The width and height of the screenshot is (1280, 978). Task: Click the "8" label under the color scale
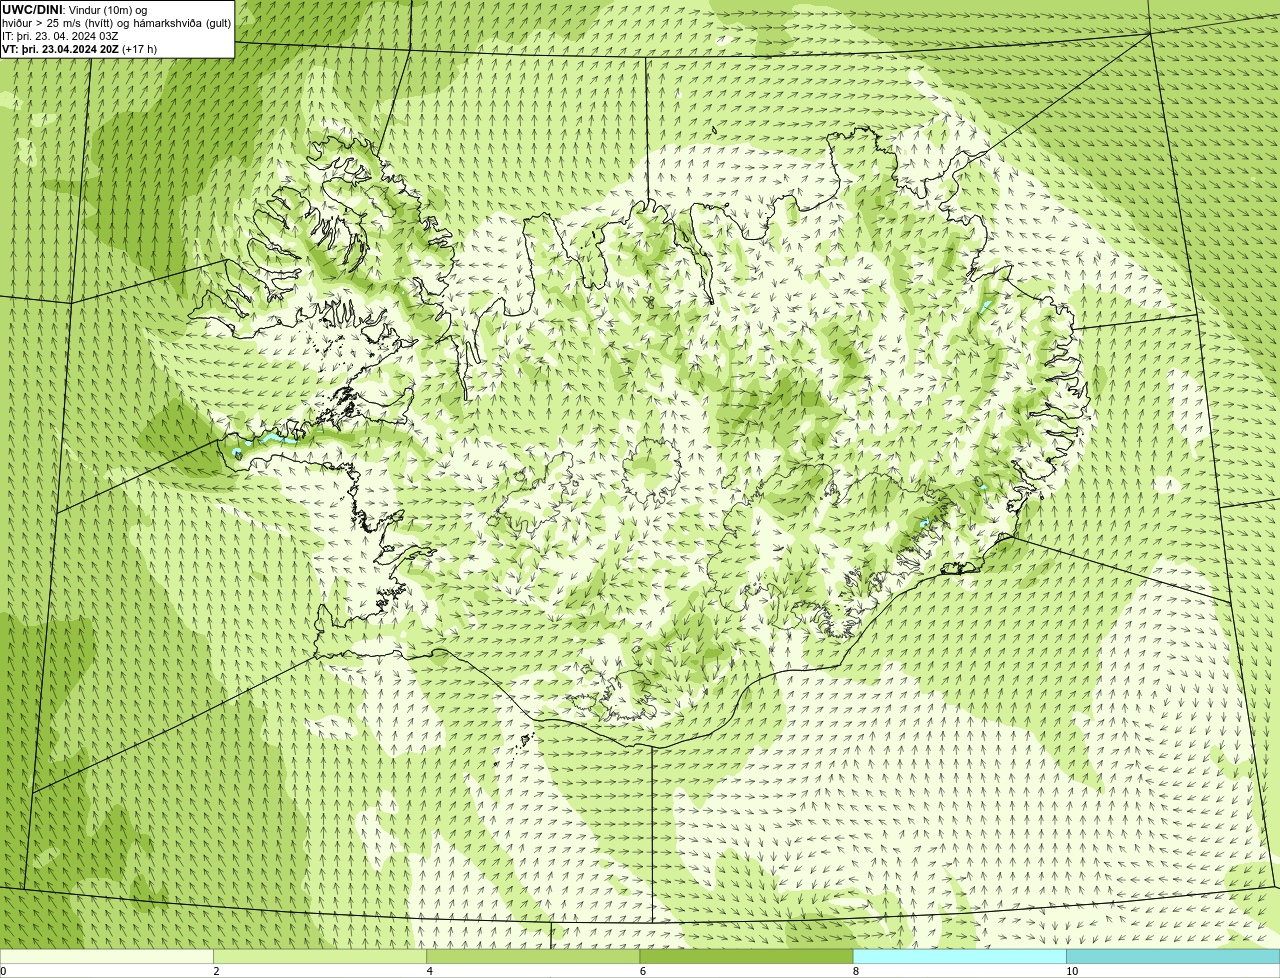(856, 971)
